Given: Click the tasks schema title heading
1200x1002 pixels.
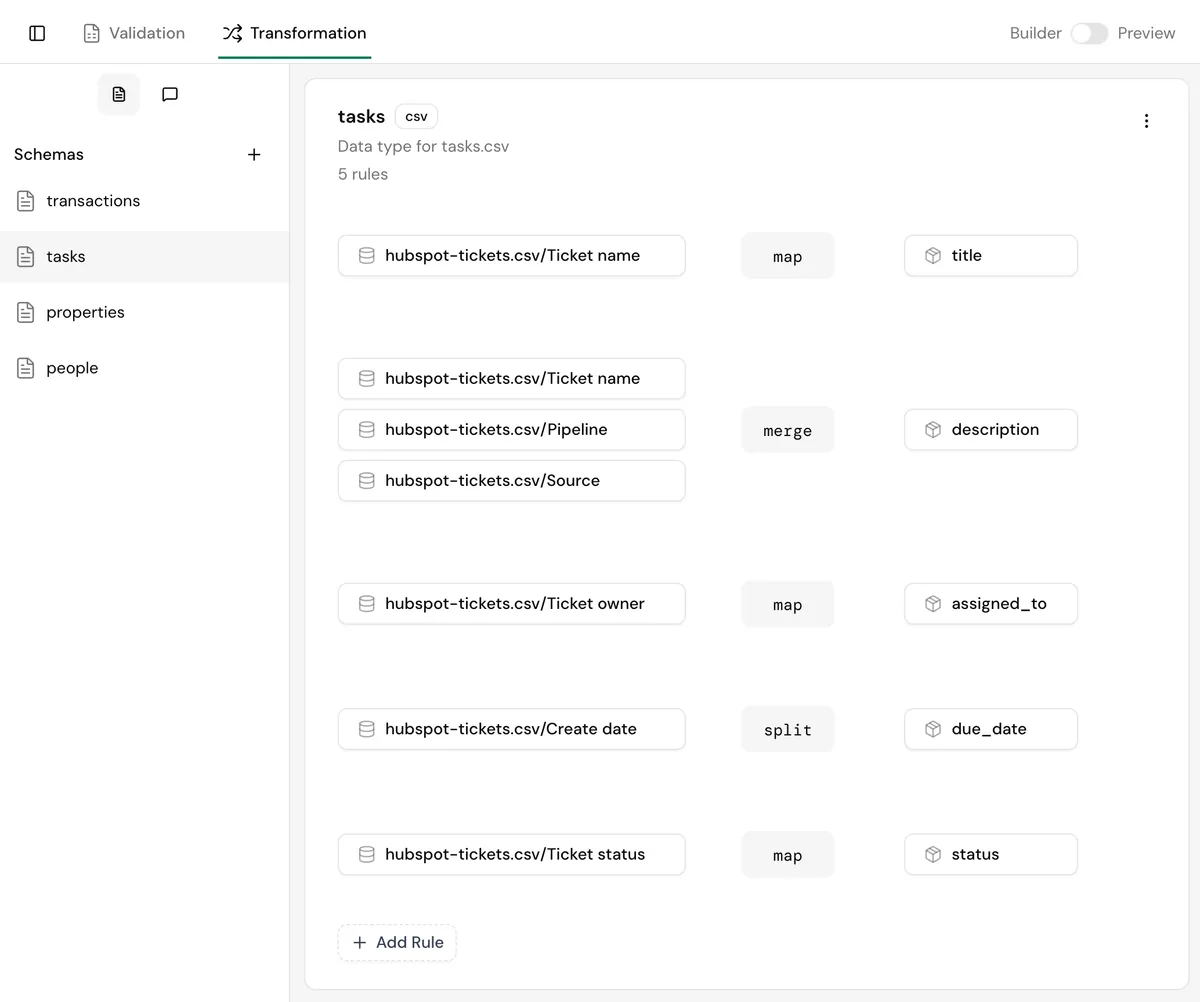Looking at the screenshot, I should (361, 116).
